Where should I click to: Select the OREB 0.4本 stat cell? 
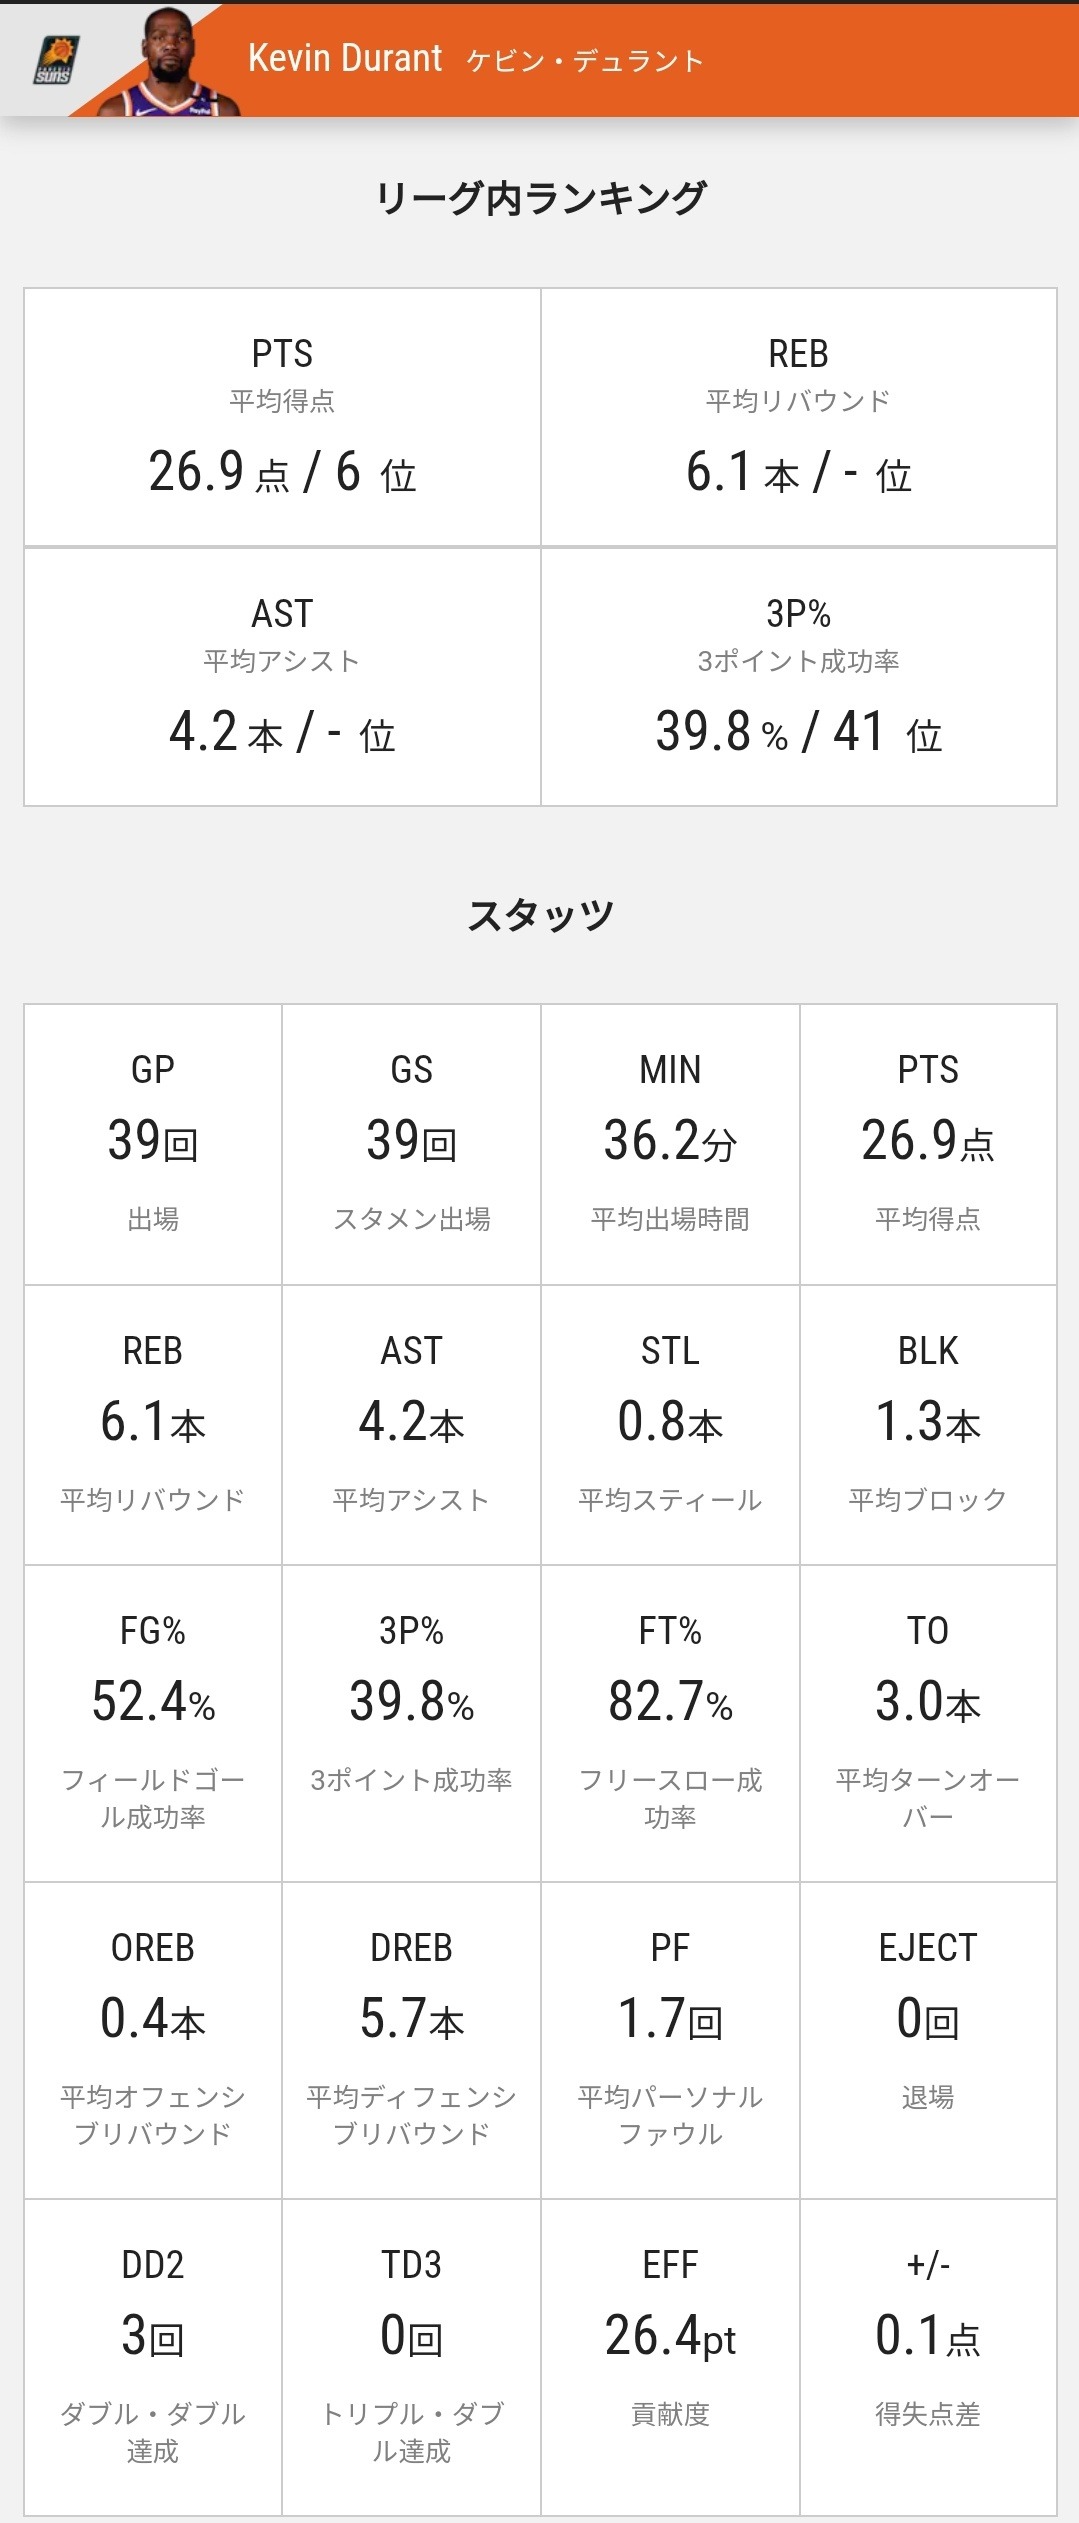coord(153,2040)
